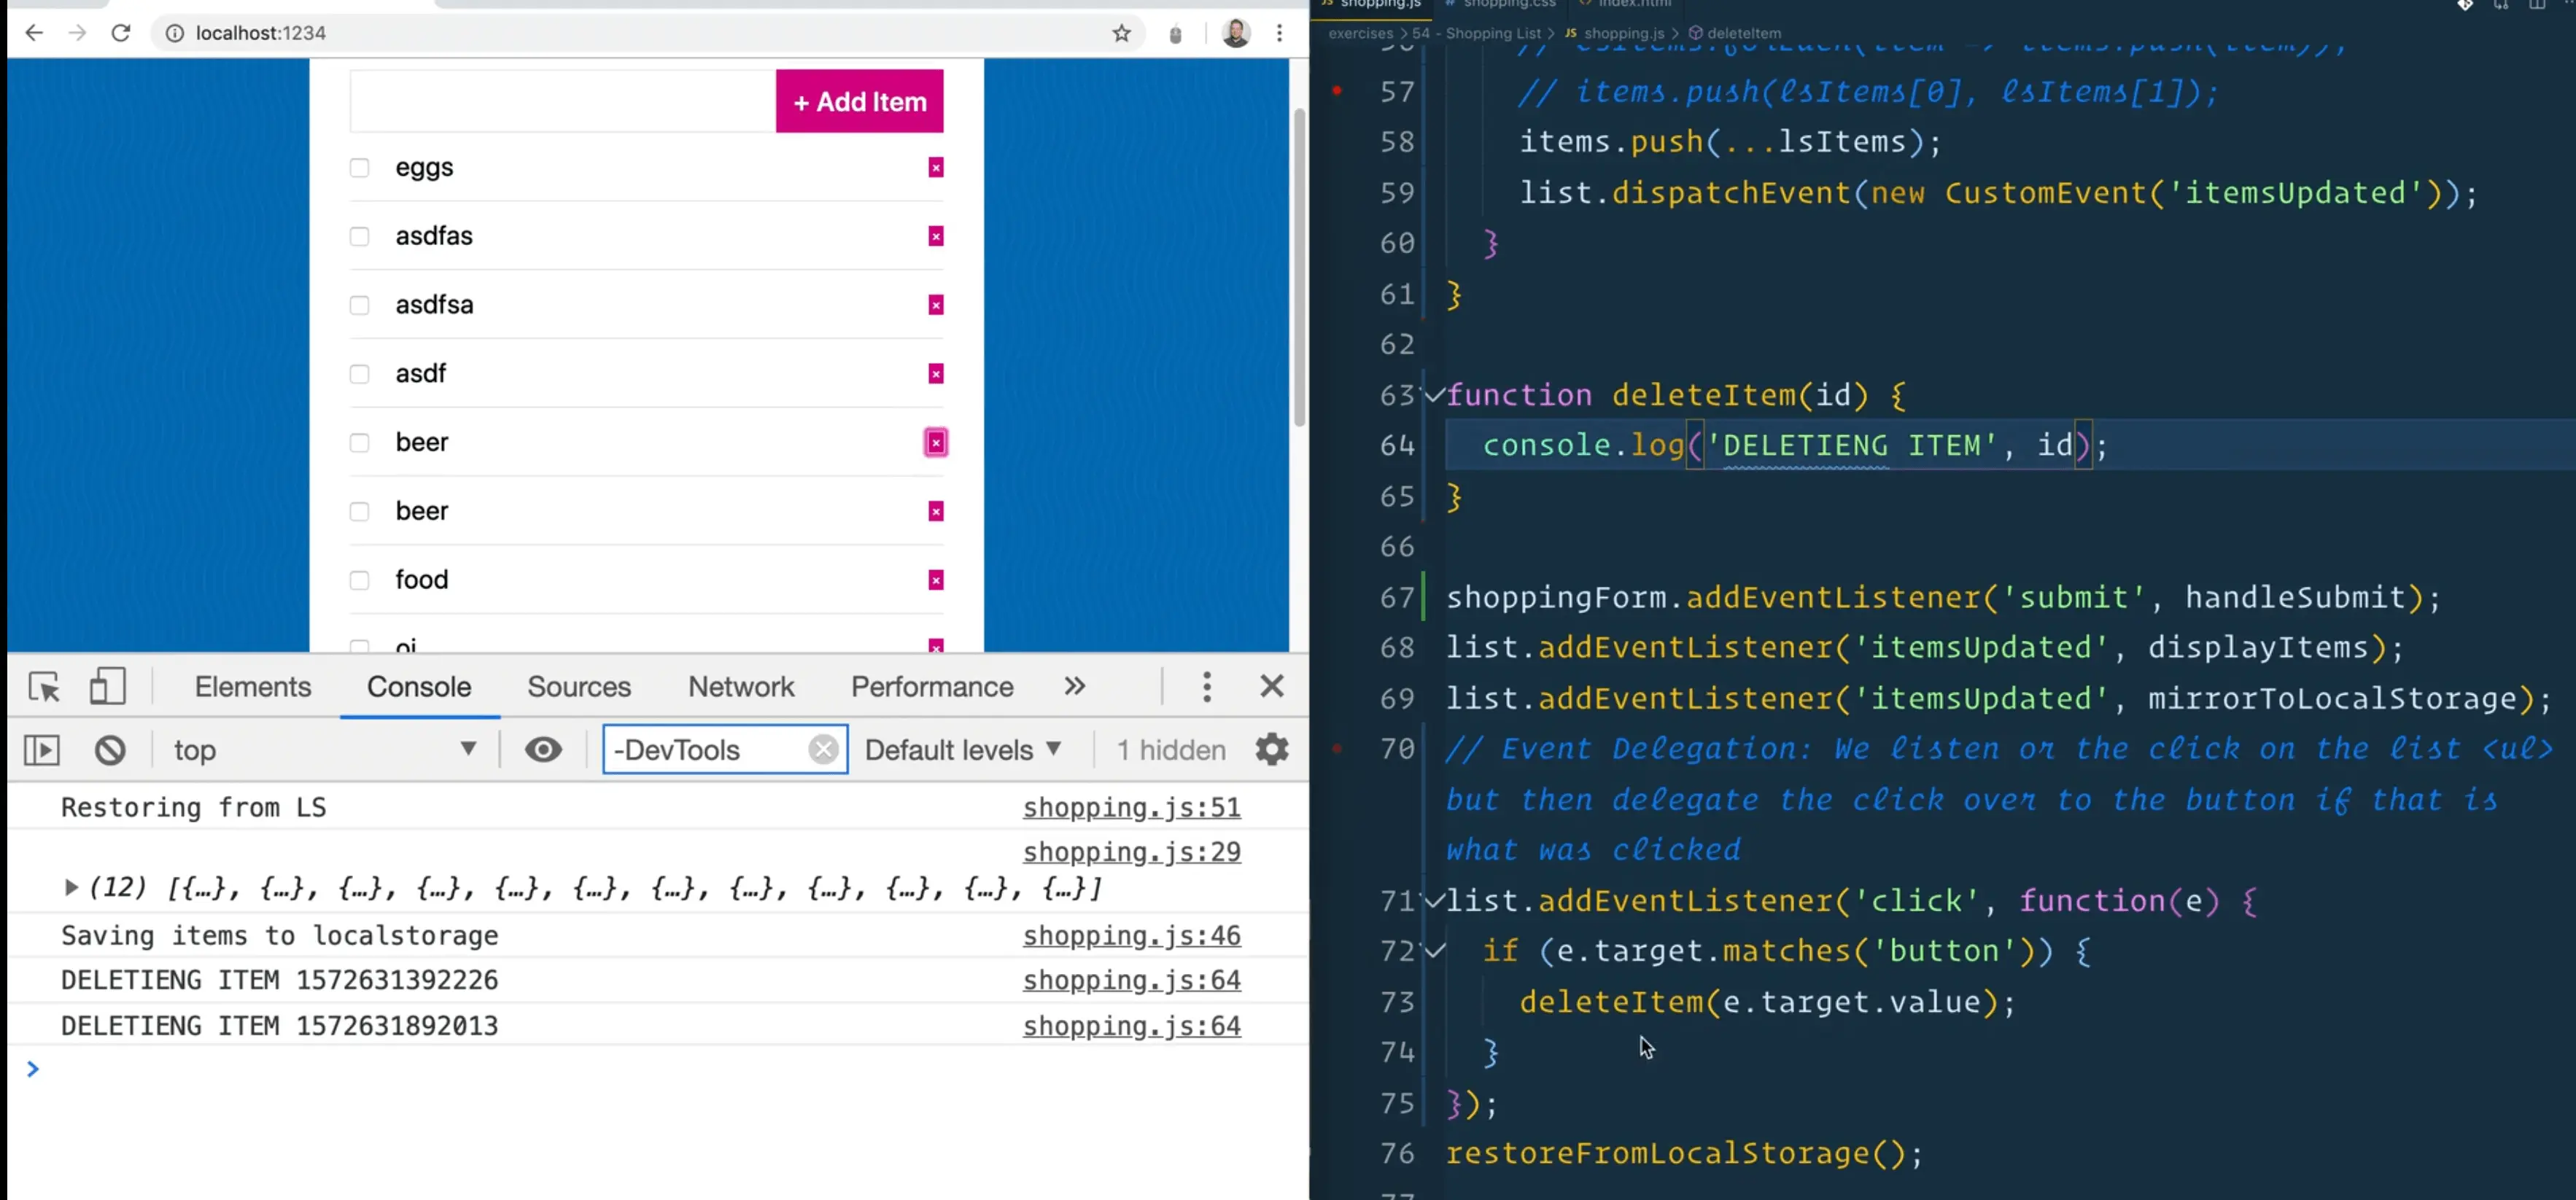This screenshot has height=1200, width=2576.
Task: Open Default levels dropdown
Action: [962, 750]
